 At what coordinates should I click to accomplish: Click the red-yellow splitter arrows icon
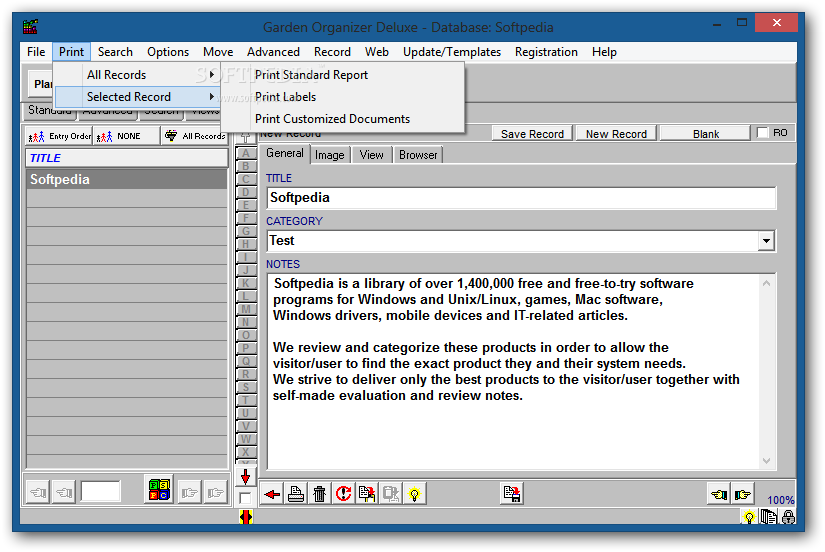(x=246, y=517)
